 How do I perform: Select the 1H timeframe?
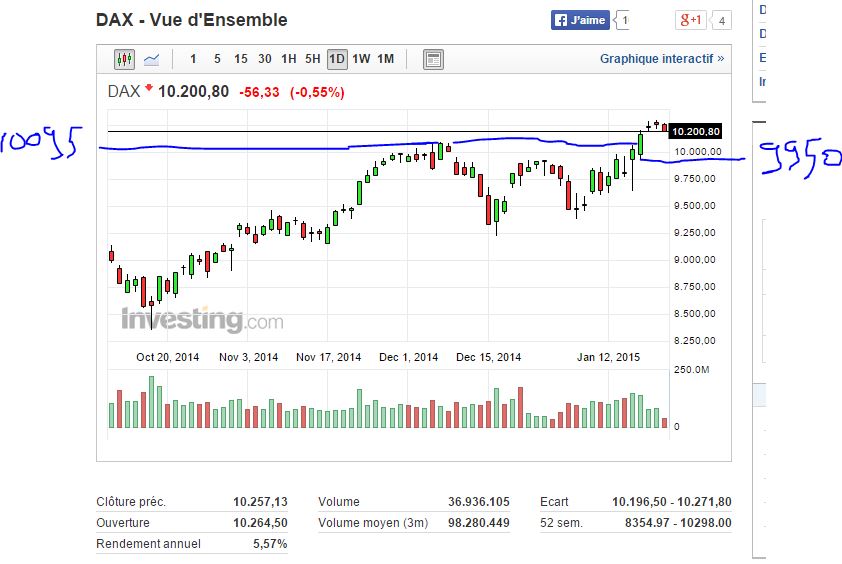(289, 59)
